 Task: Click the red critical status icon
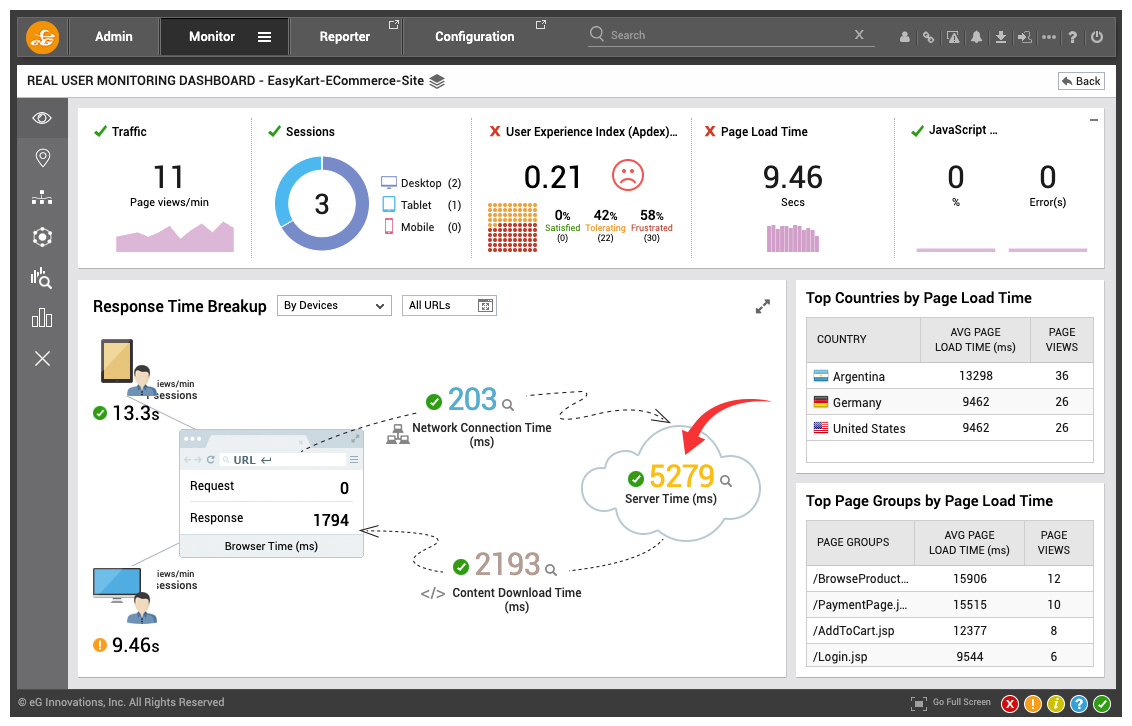coord(1010,704)
